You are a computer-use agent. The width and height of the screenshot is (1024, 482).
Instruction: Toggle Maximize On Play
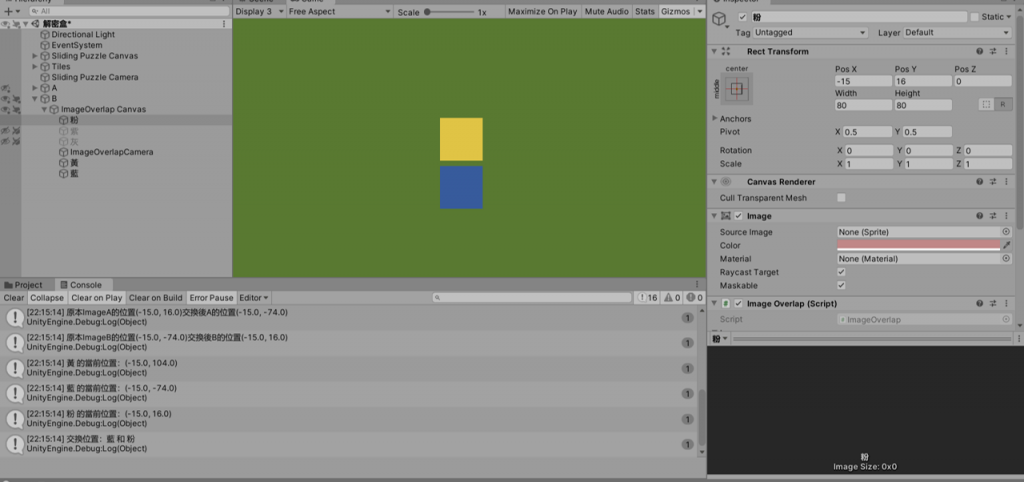543,12
